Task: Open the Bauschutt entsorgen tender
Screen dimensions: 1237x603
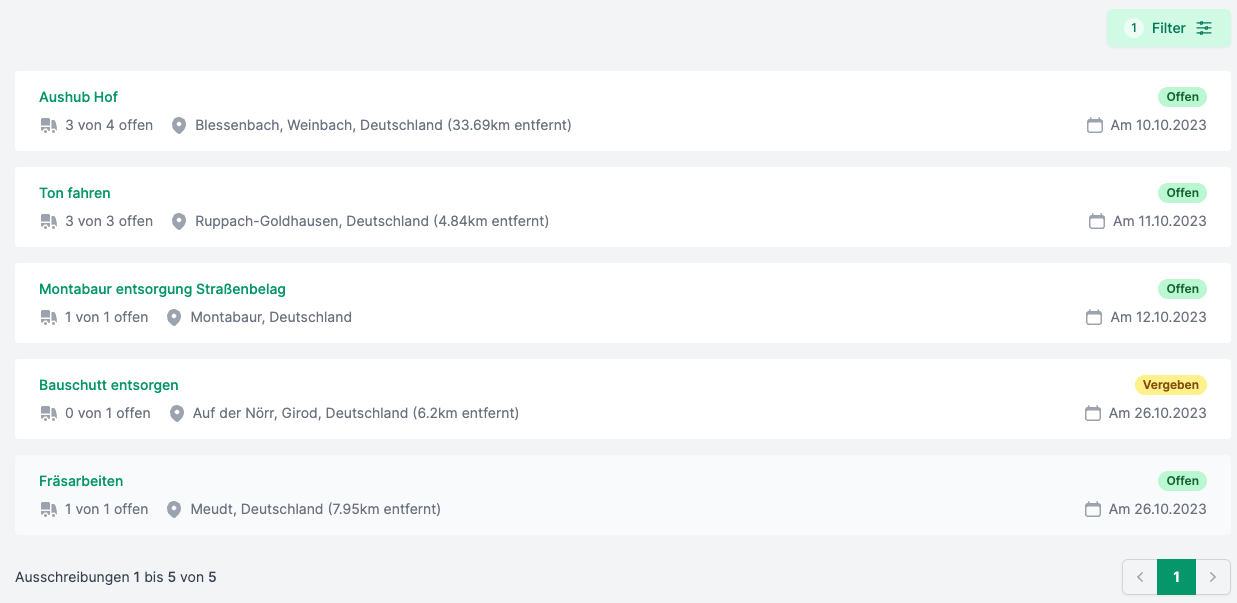Action: (108, 385)
